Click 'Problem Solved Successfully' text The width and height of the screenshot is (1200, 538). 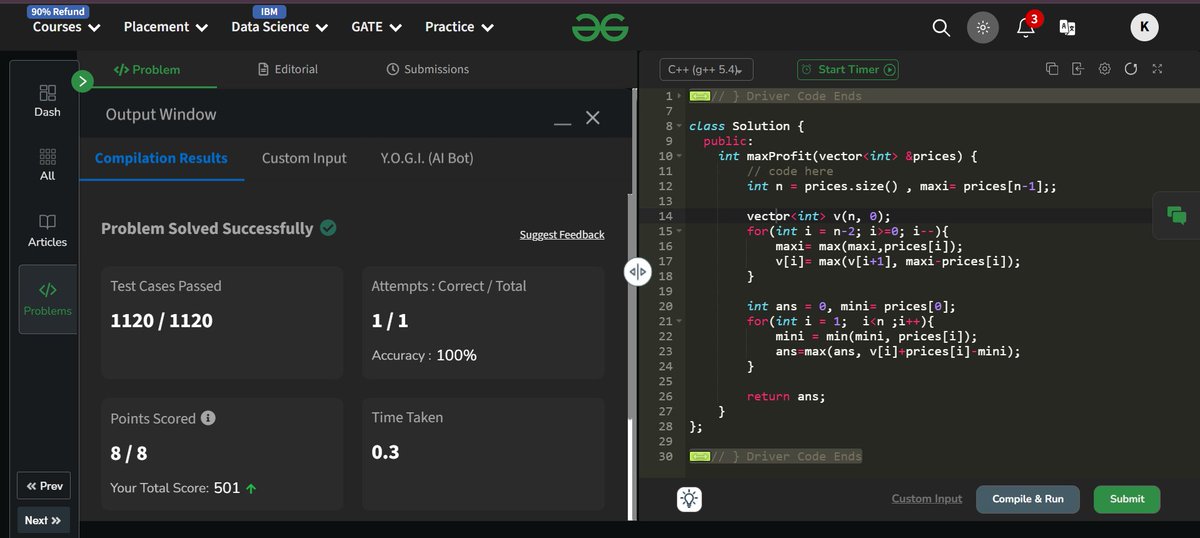(x=207, y=228)
